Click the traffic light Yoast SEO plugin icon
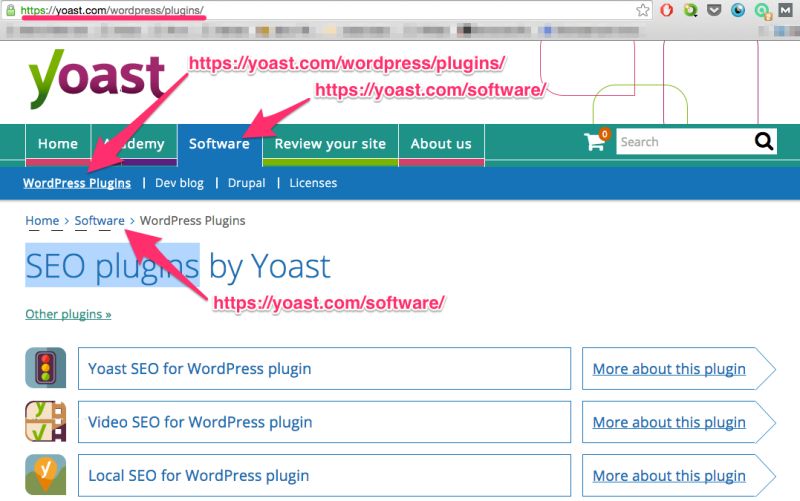 tap(45, 368)
